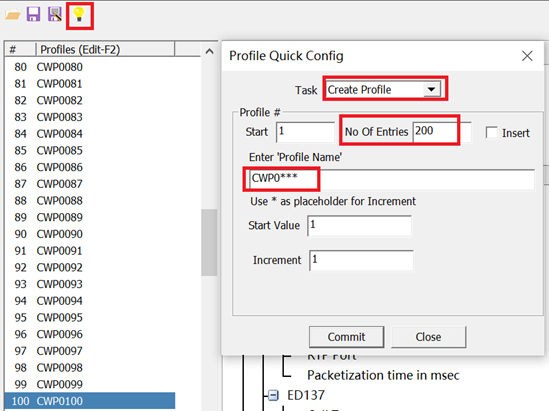Viewport: 549px width, 411px height.
Task: Save using the purple floppy disk icon
Action: [x=33, y=15]
